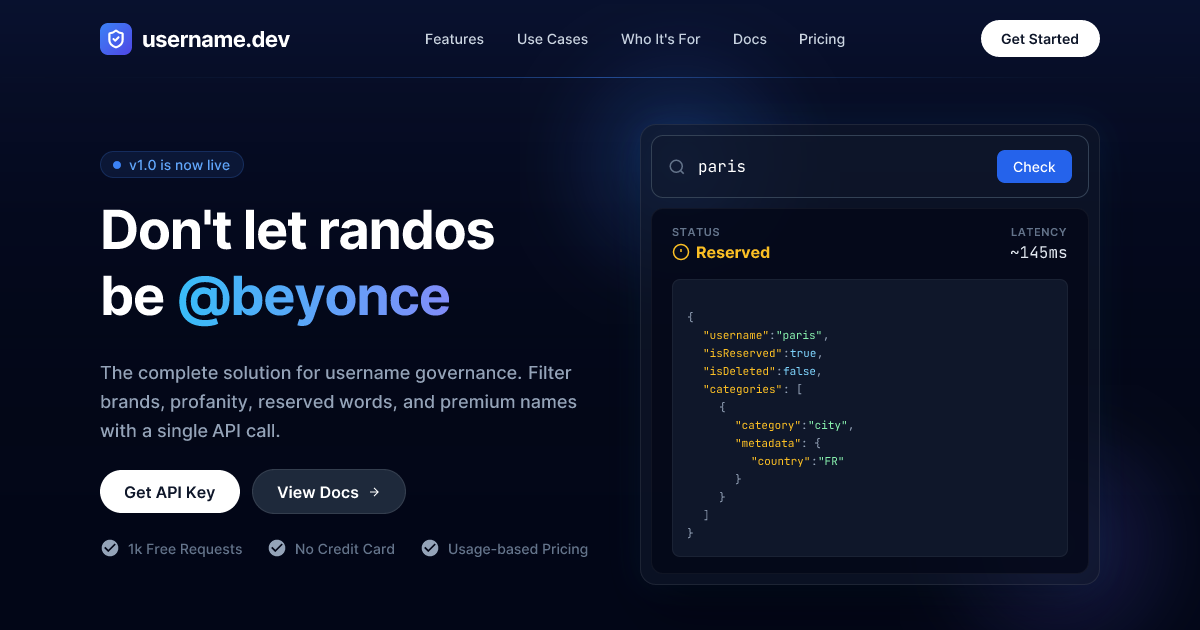
Task: Click the 1k Free Requests checkmark icon
Action: click(110, 548)
